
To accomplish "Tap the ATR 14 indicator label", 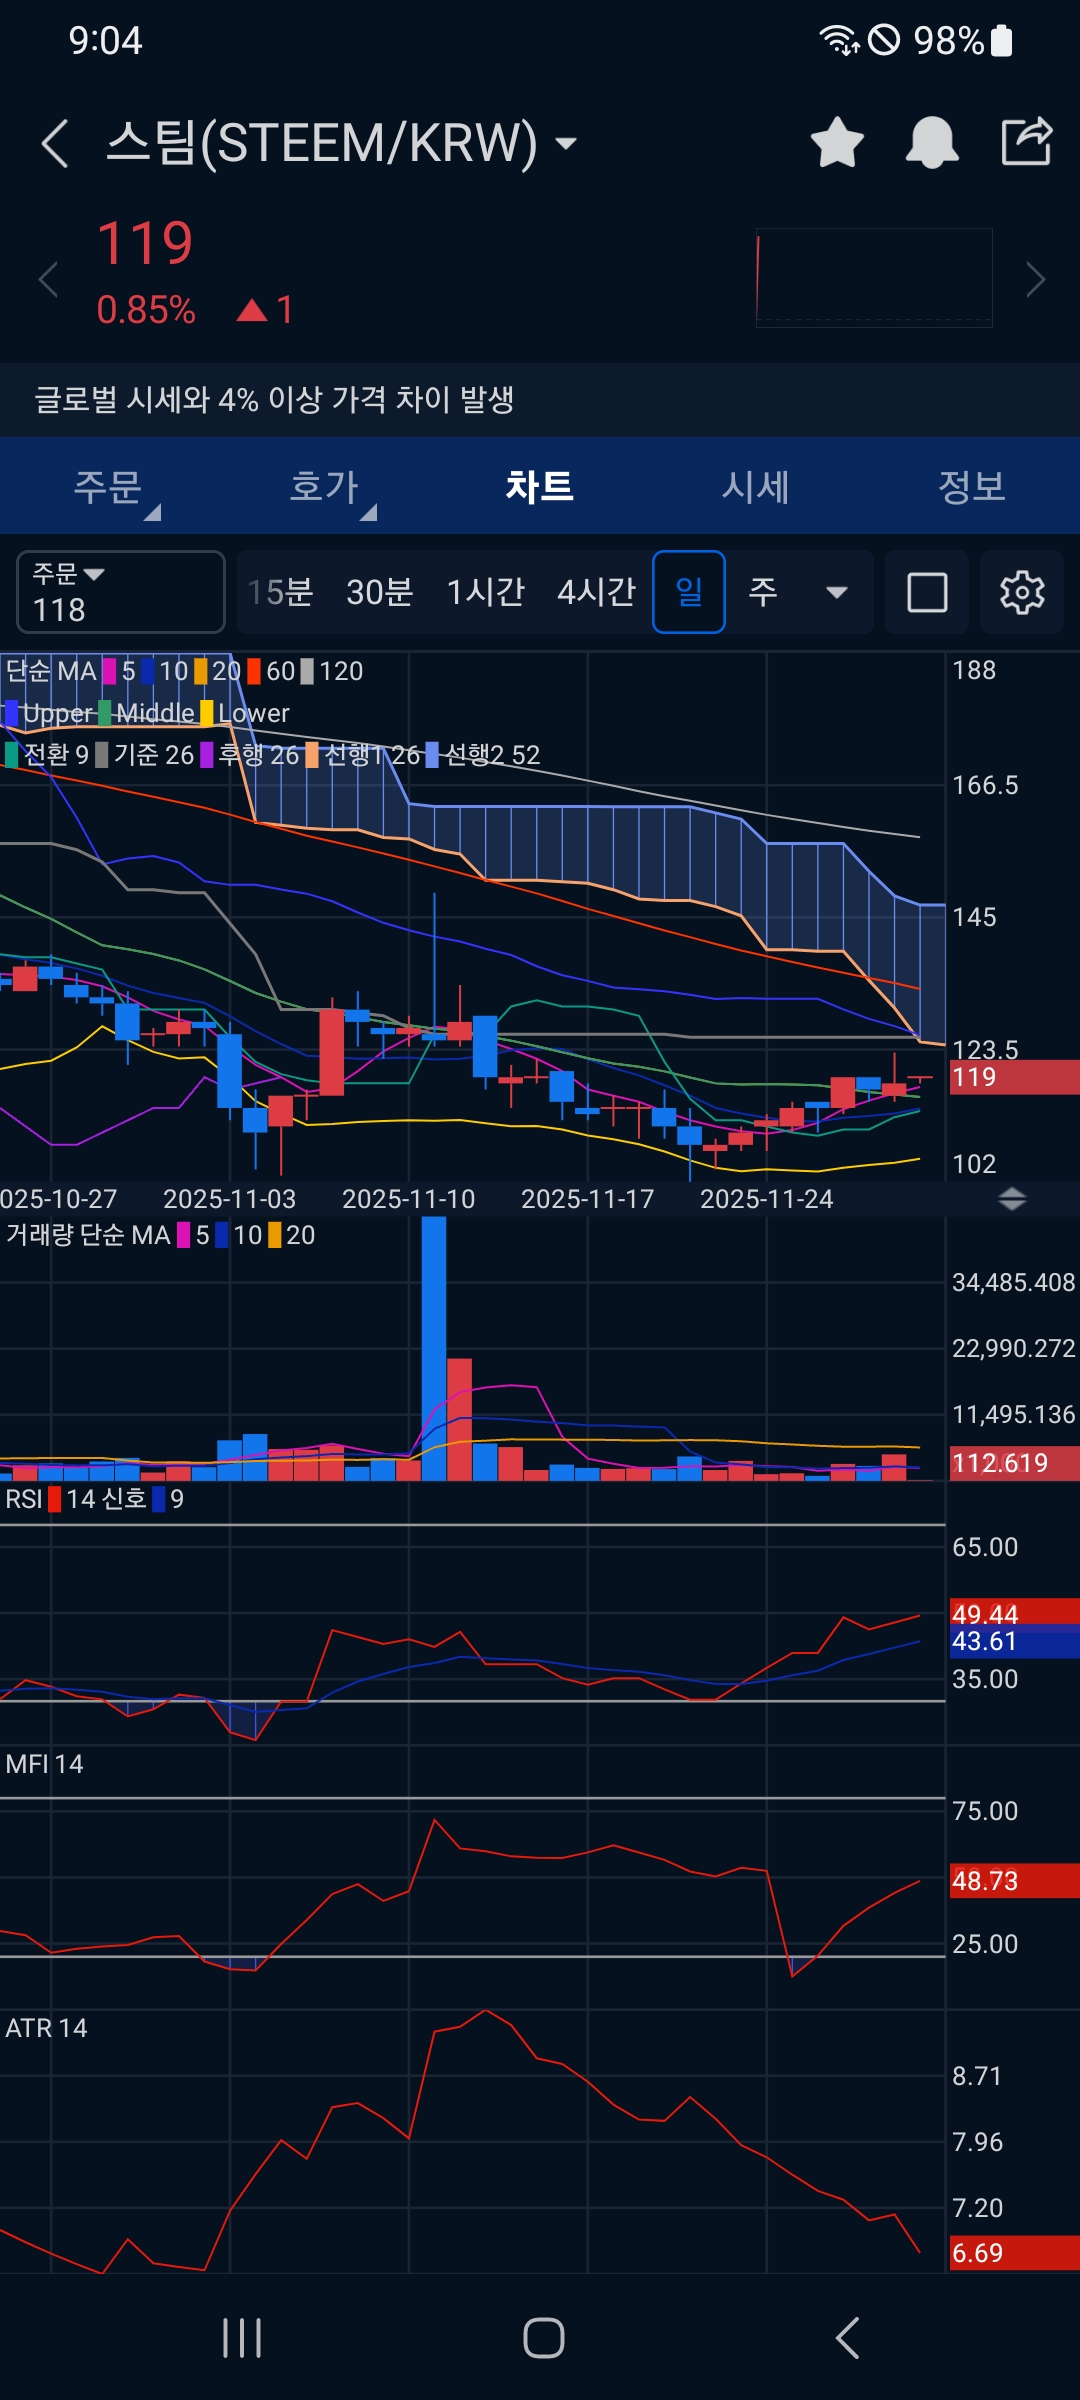I will tap(46, 2028).
